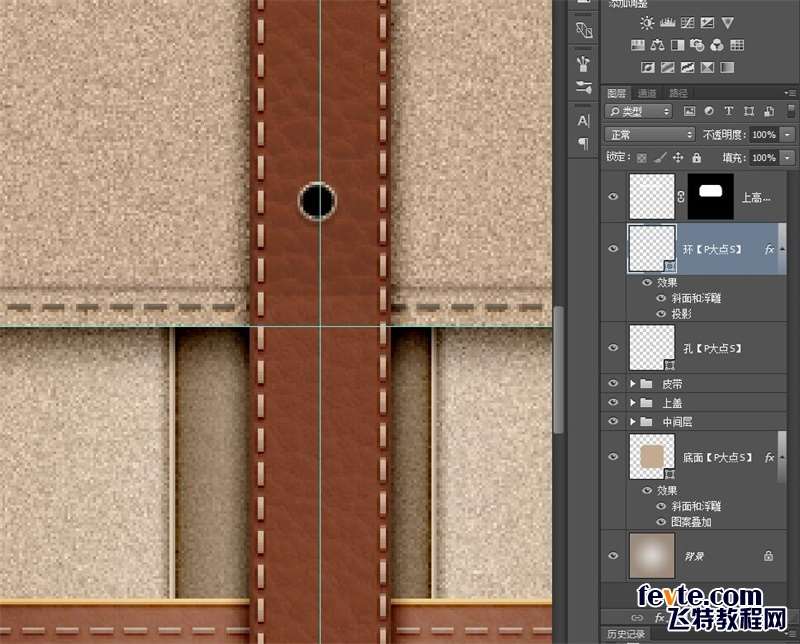Hide the 上盖 group

coord(613,403)
